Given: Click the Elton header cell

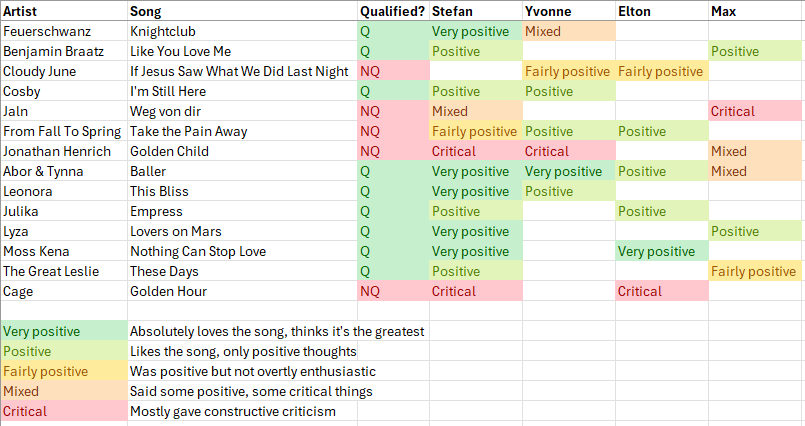Looking at the screenshot, I should tap(660, 11).
